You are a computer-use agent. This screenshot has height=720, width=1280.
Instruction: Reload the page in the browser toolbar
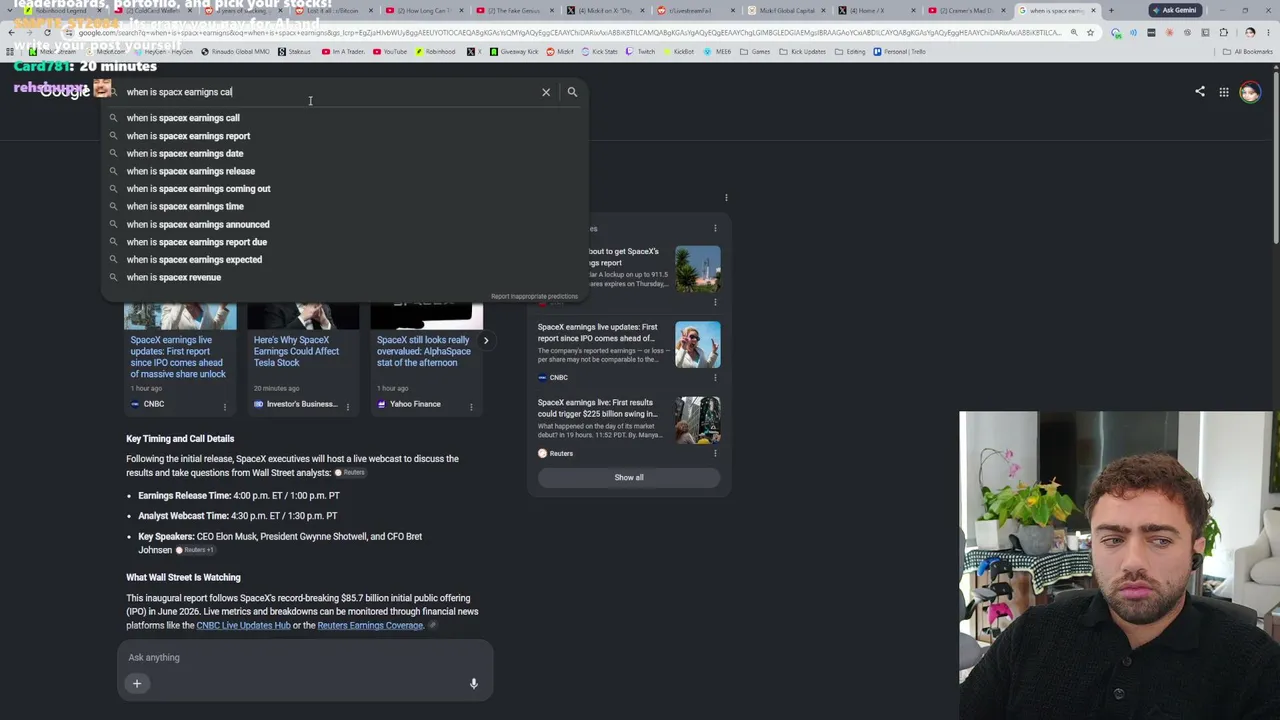tap(47, 32)
